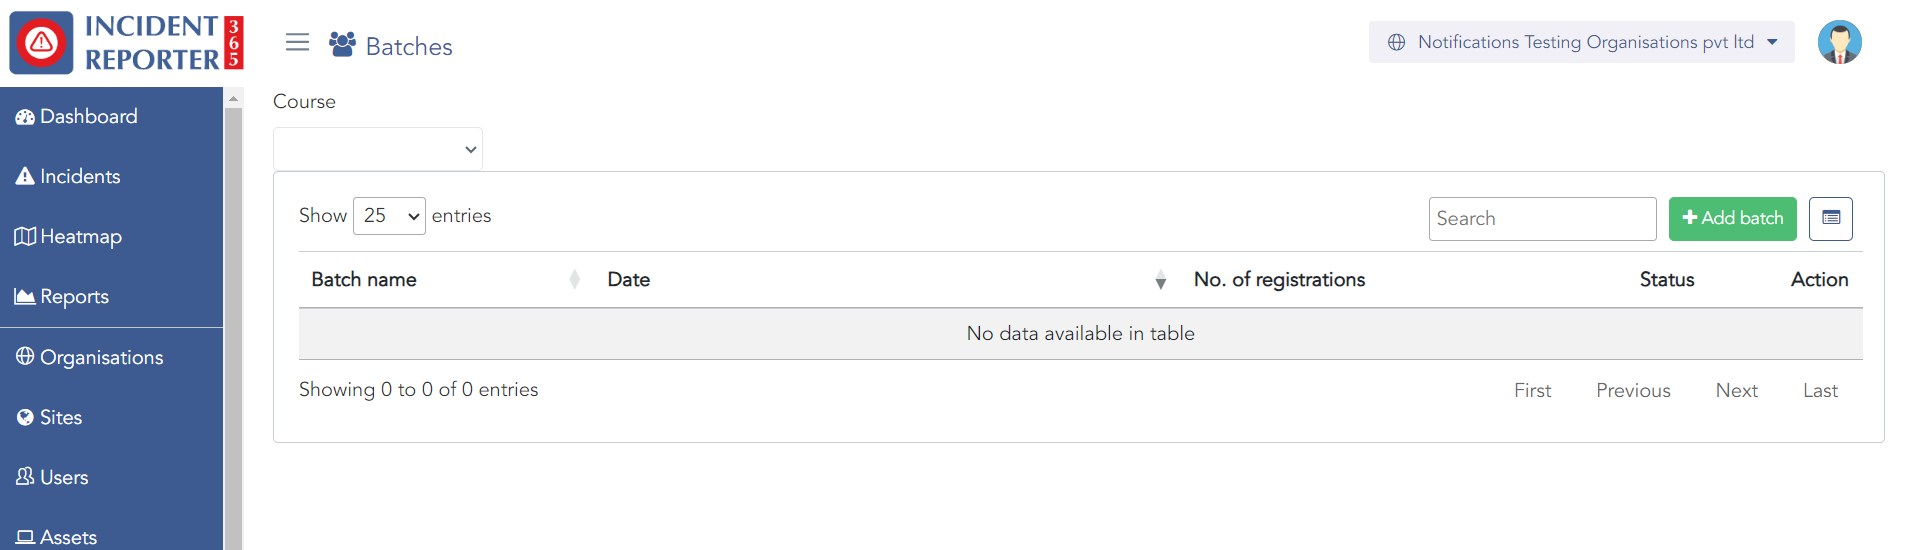
Task: Click the Incident Reporter 365 logo
Action: (x=127, y=43)
